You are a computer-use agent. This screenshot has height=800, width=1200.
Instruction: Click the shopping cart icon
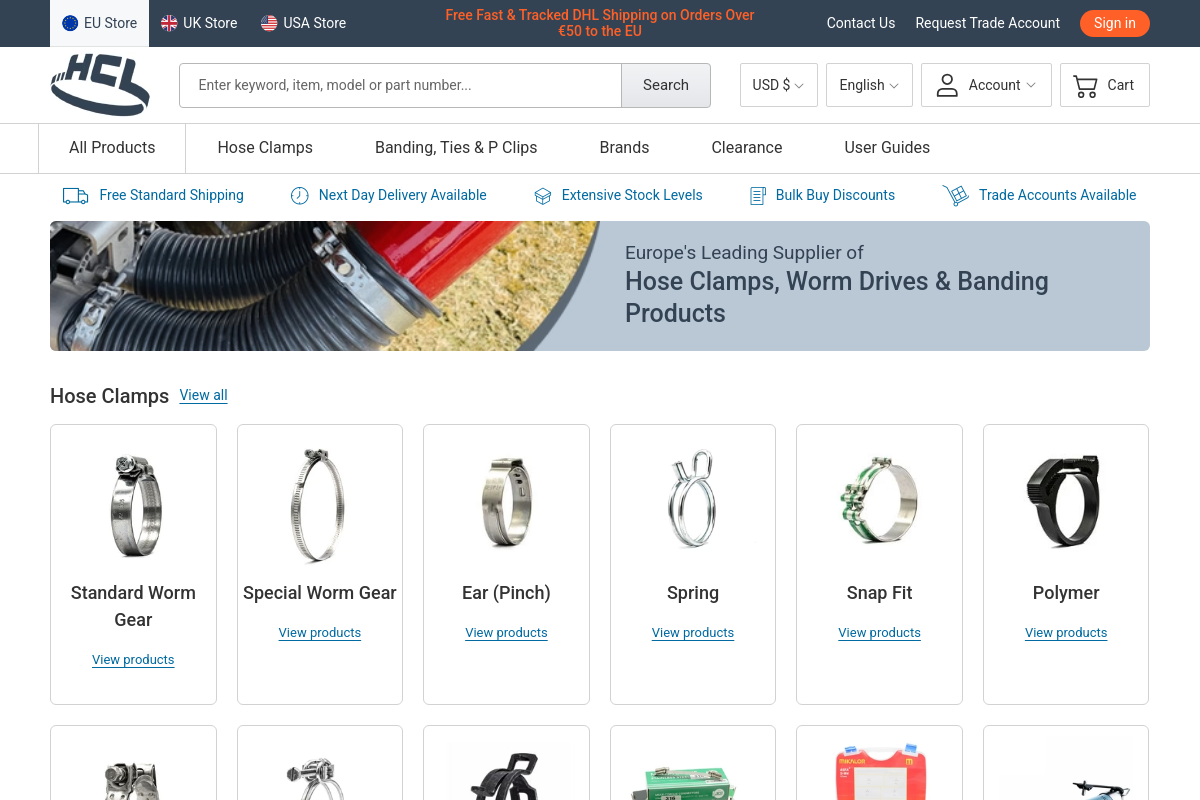click(x=1085, y=86)
